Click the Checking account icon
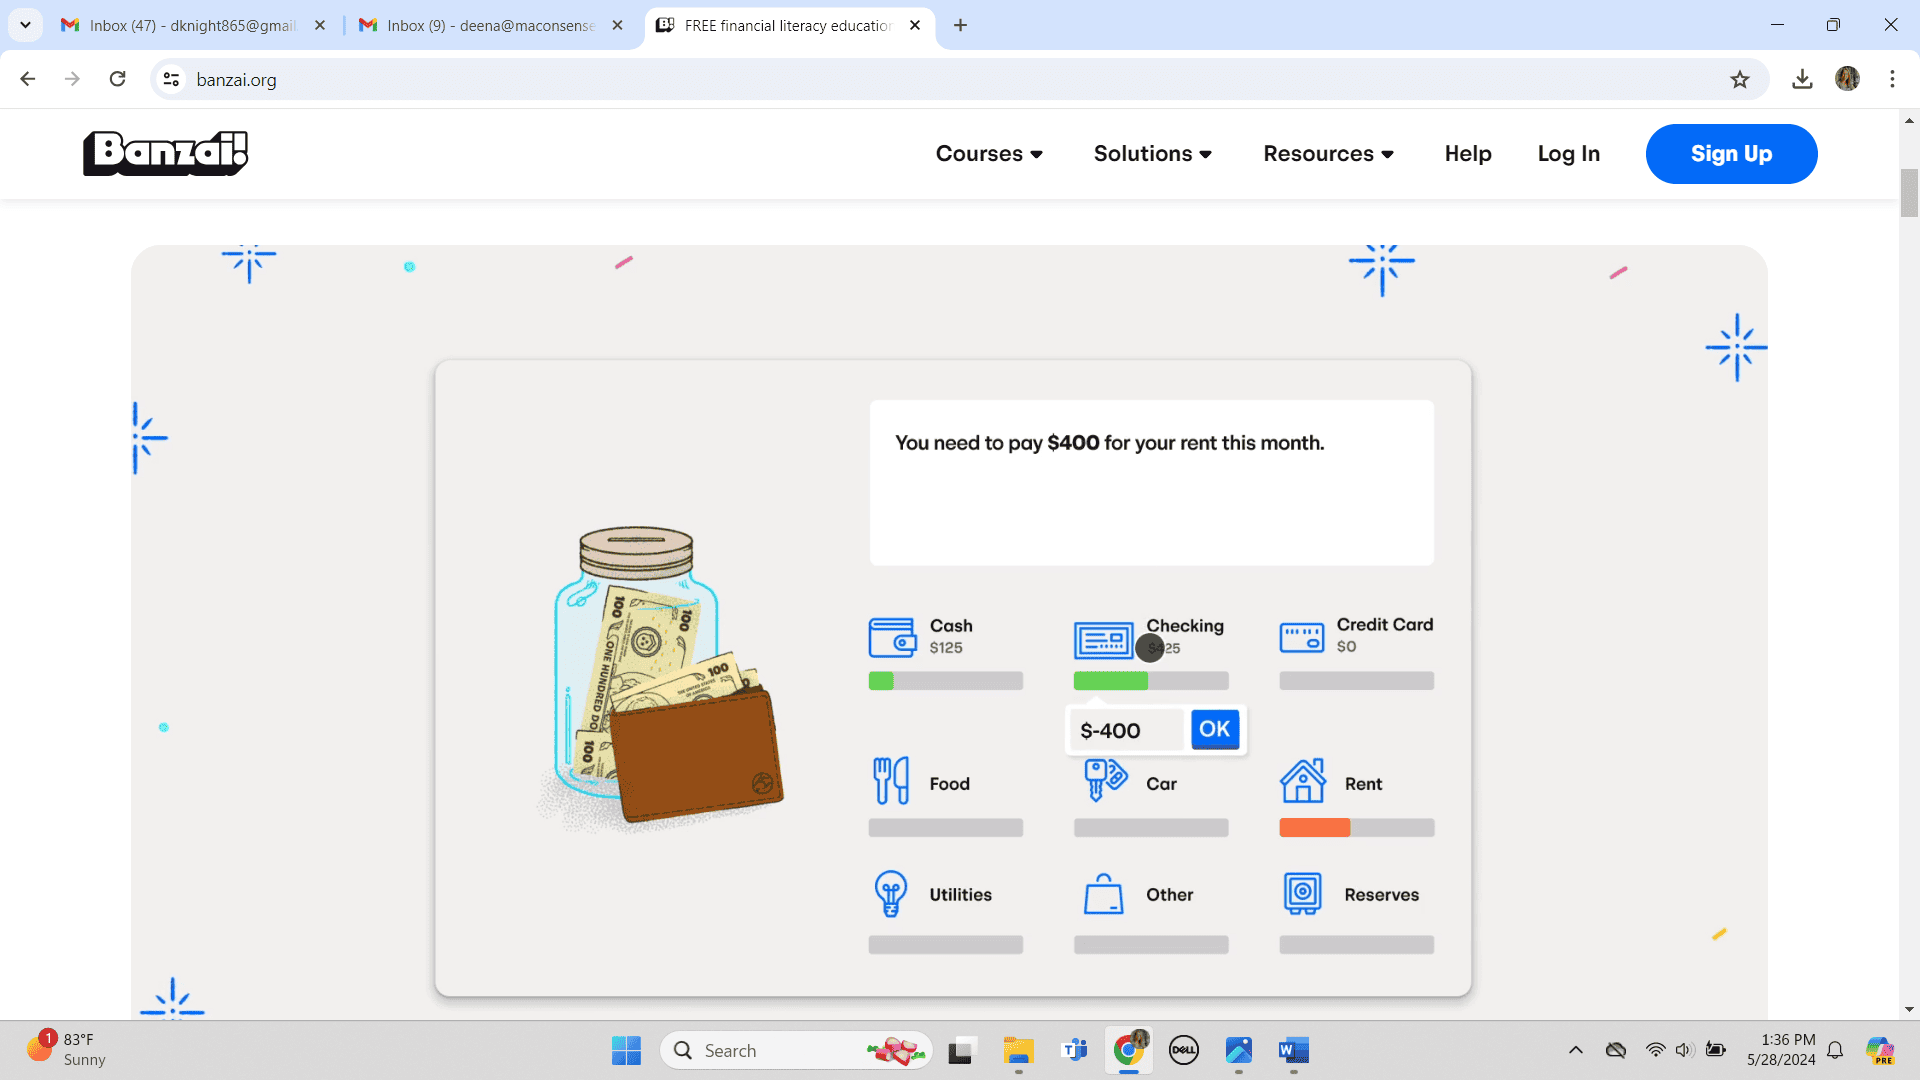Image resolution: width=1920 pixels, height=1080 pixels. point(1103,637)
